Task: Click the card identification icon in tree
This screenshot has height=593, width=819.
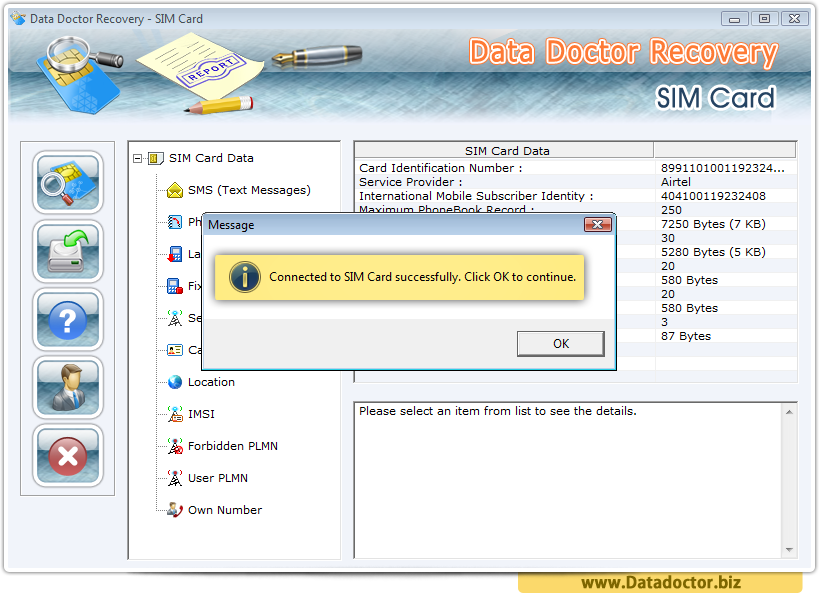Action: pyautogui.click(x=174, y=350)
